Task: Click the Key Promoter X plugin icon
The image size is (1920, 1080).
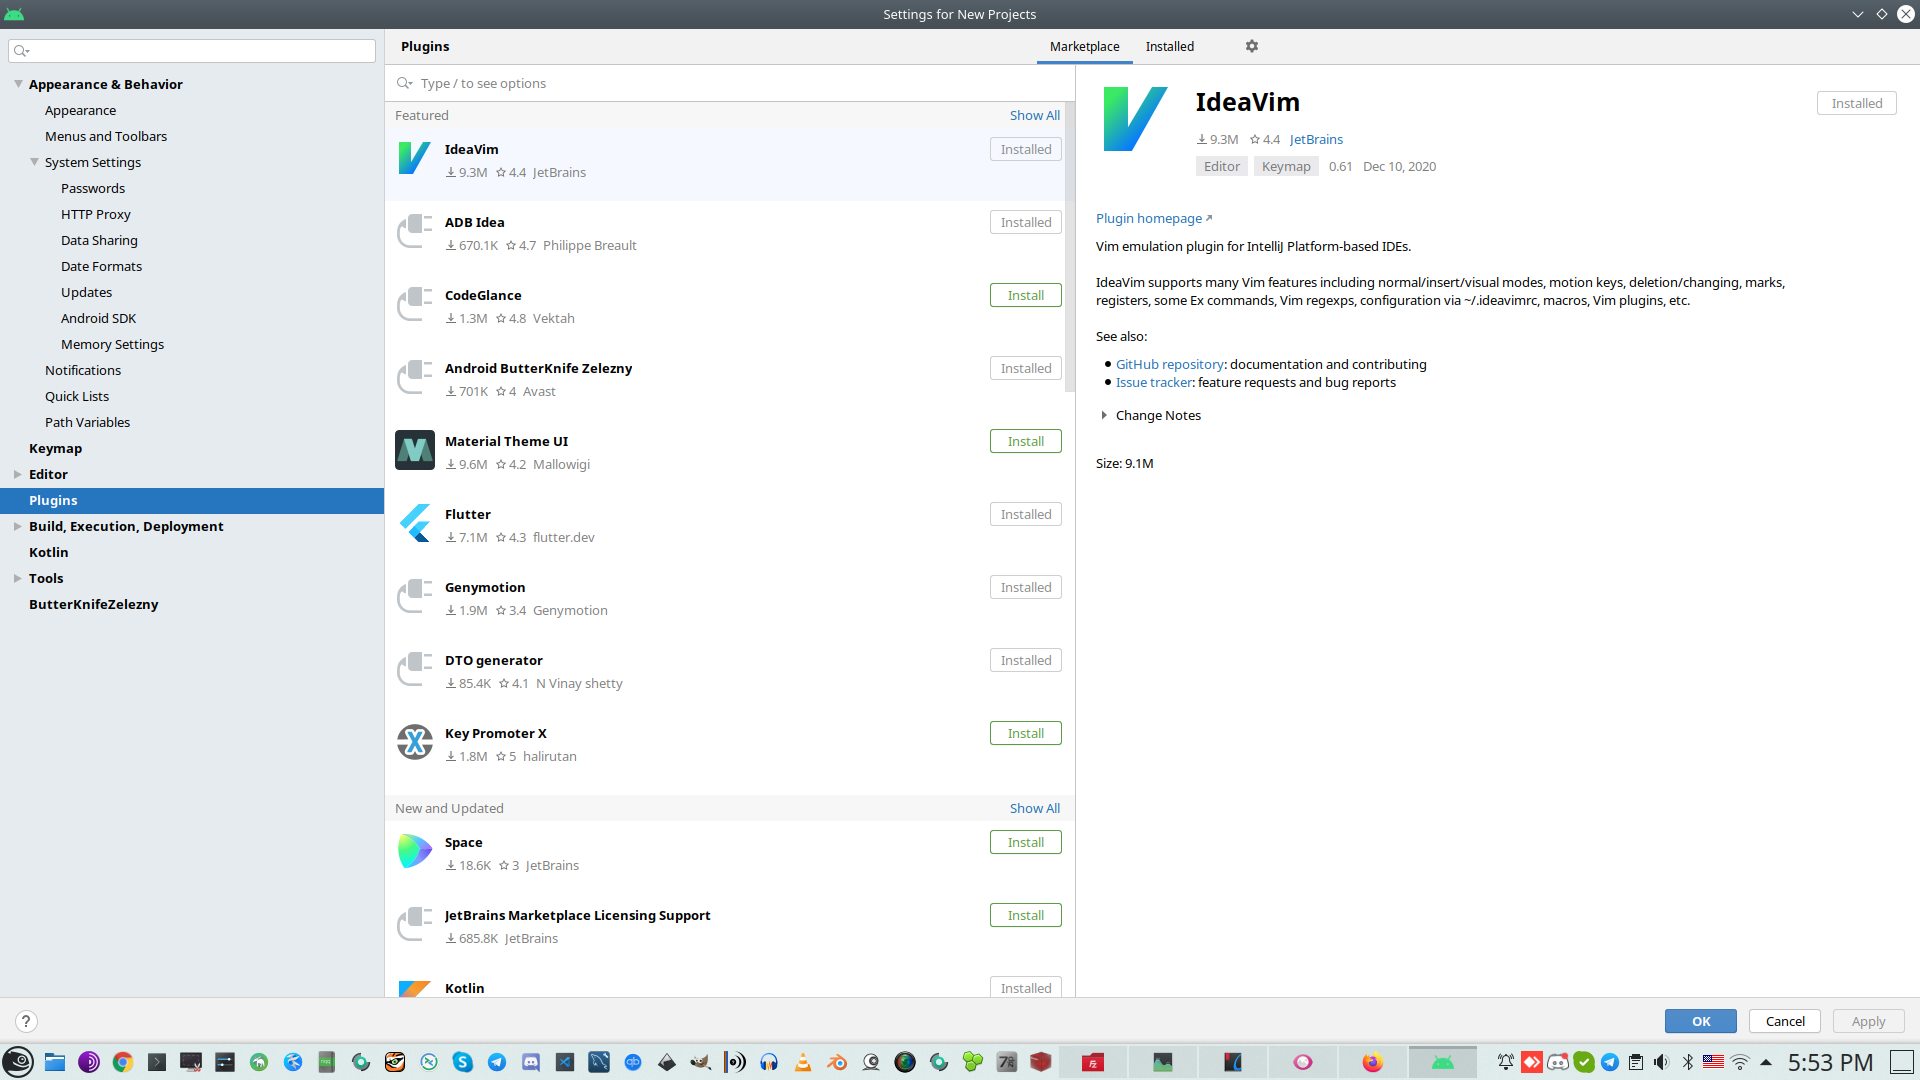Action: pyautogui.click(x=414, y=743)
